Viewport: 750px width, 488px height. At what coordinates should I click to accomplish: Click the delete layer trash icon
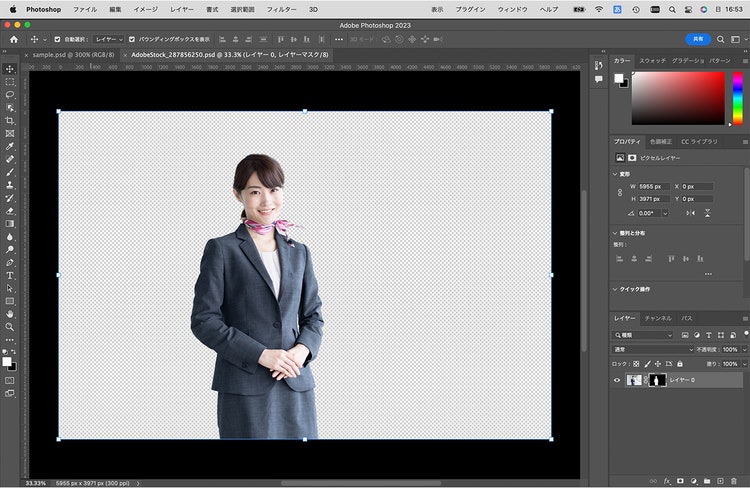coord(734,481)
